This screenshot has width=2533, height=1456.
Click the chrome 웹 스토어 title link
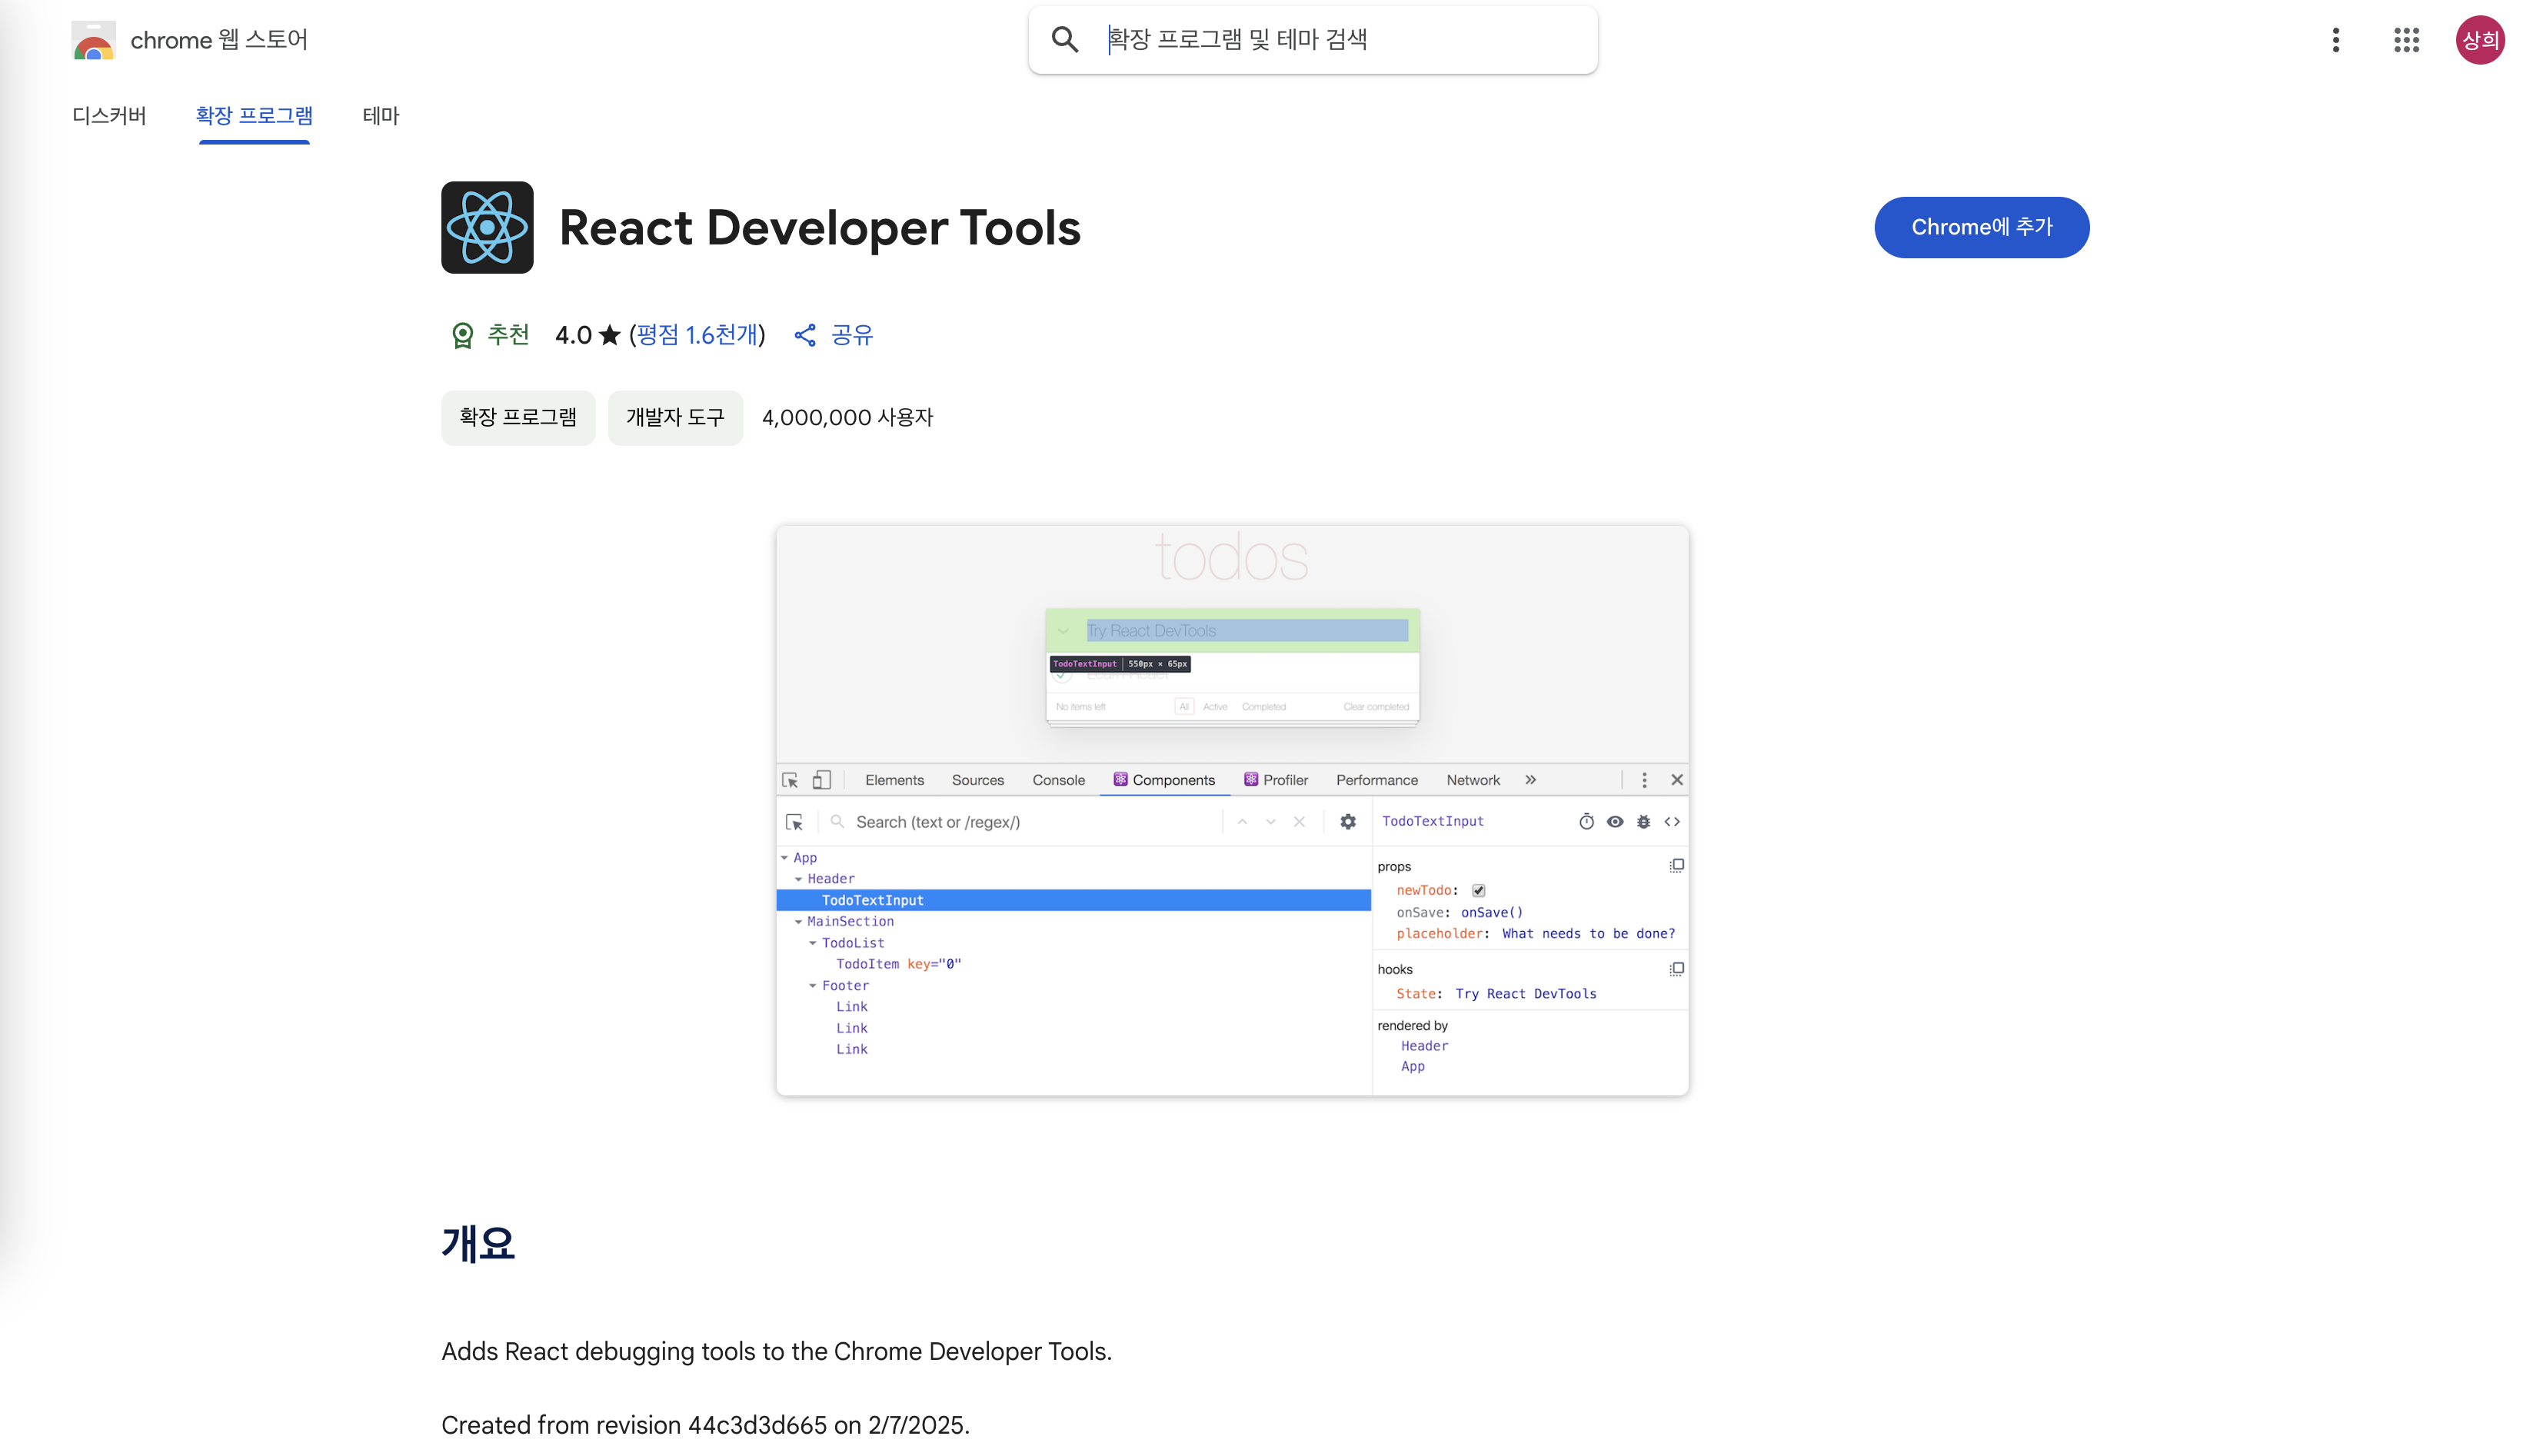coord(219,40)
